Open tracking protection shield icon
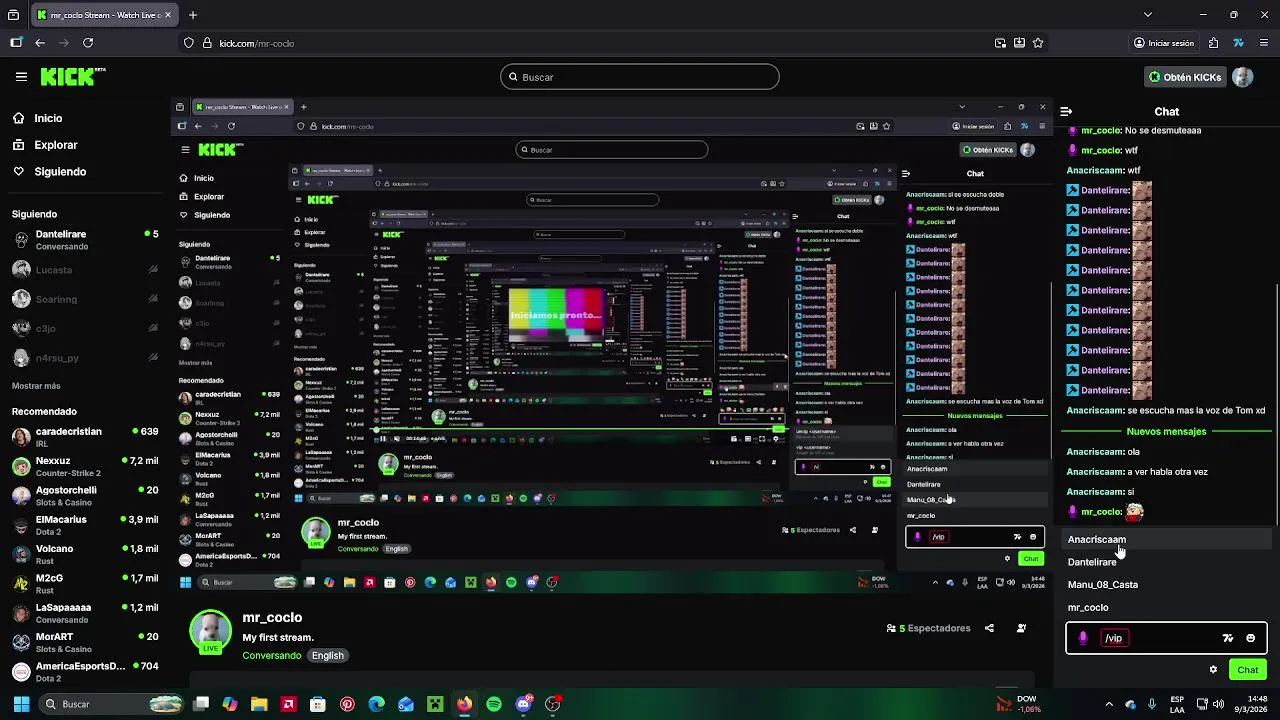This screenshot has width=1280, height=720. point(188,43)
